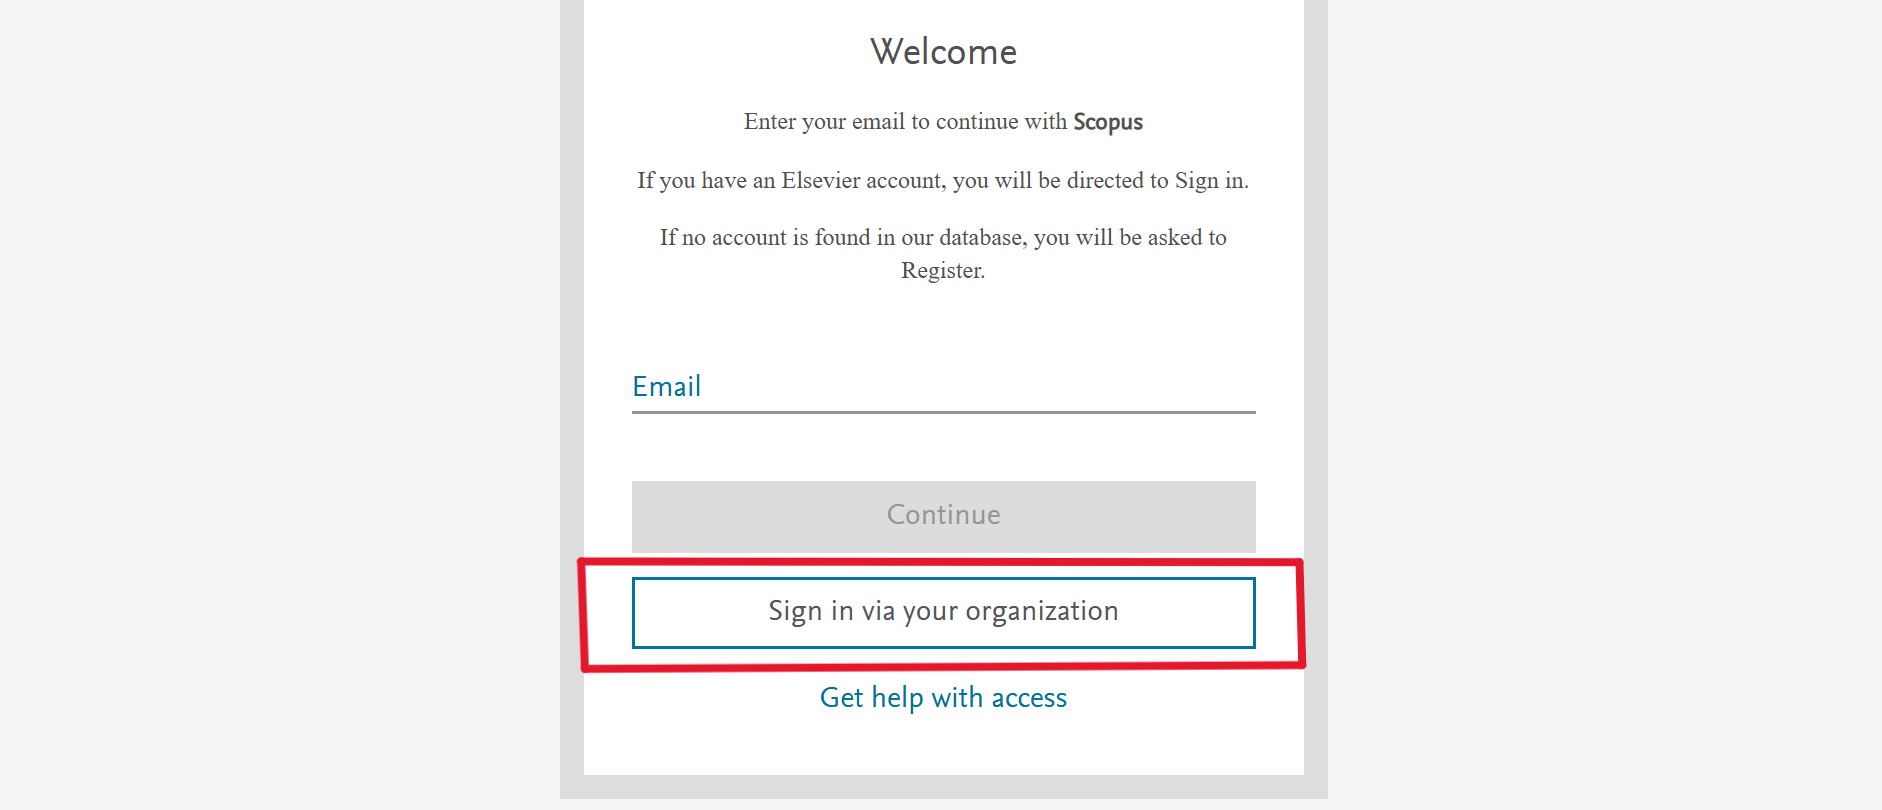
Task: Open the Get help with access link
Action: pos(943,697)
